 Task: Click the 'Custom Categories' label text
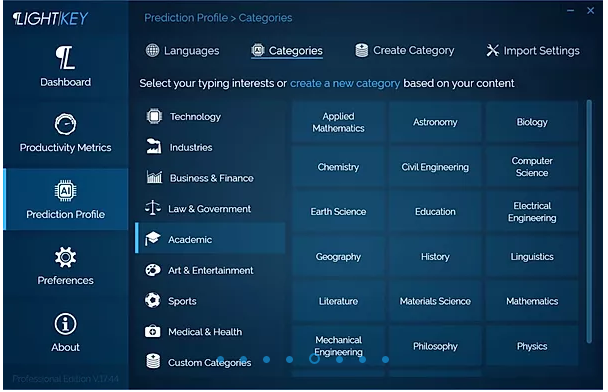pyautogui.click(x=209, y=363)
